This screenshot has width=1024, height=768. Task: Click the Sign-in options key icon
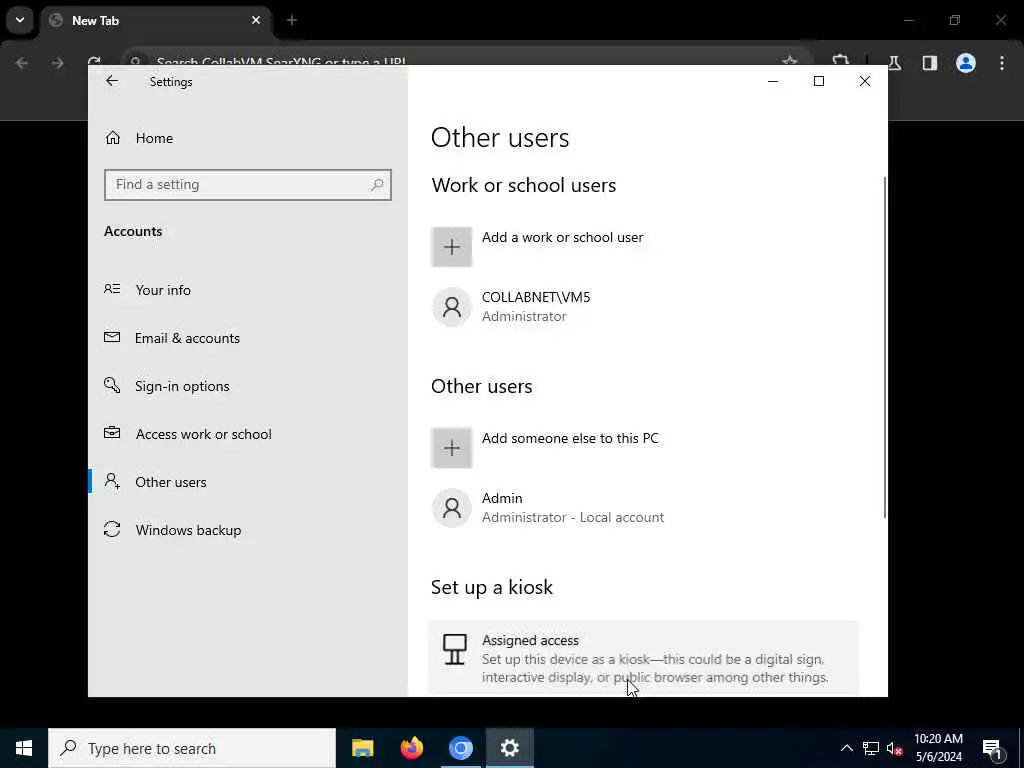[112, 385]
